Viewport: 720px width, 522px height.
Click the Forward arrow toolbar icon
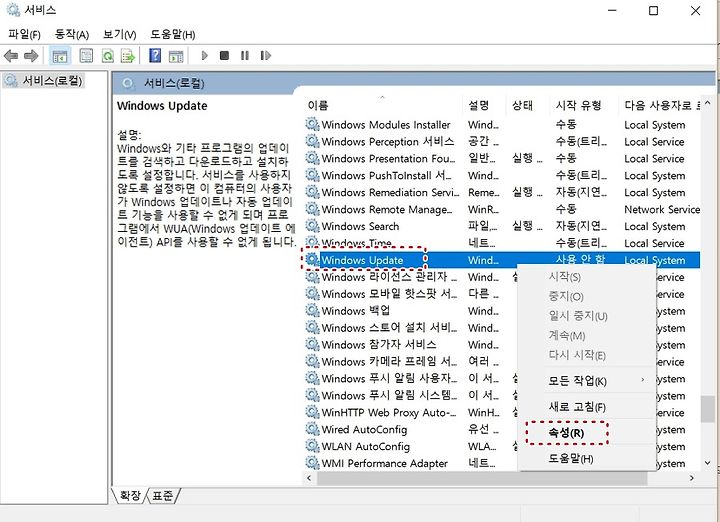tap(31, 56)
